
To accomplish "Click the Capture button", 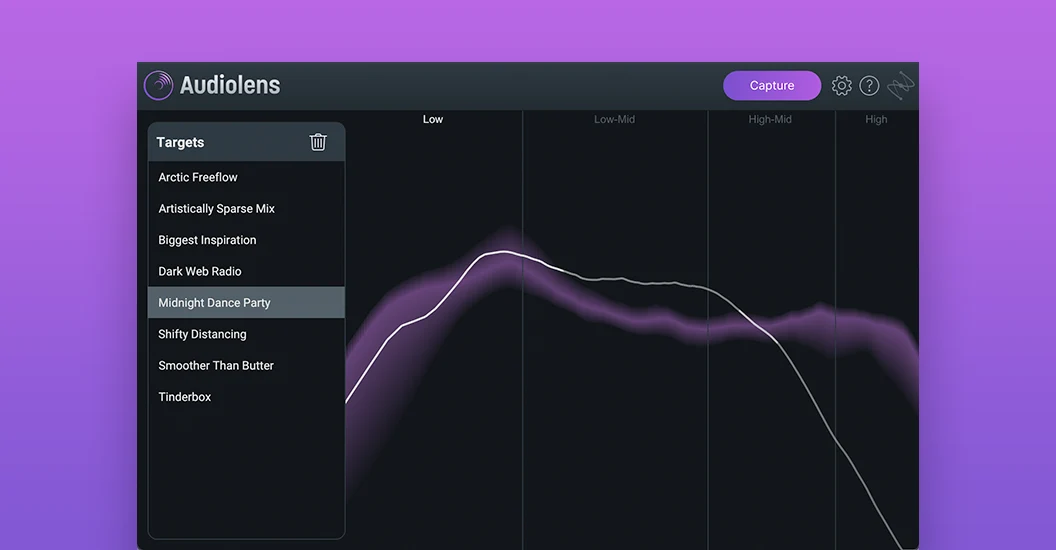I will [772, 85].
